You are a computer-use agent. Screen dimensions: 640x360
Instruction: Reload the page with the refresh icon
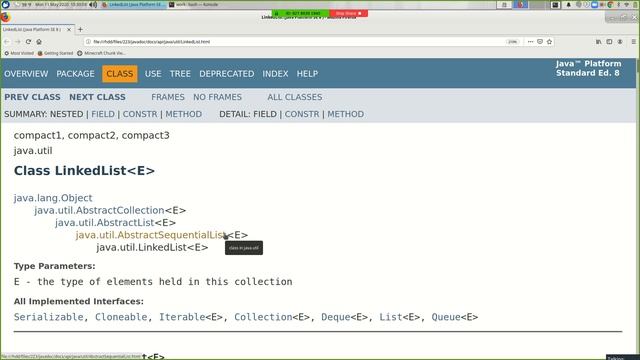pos(28,42)
